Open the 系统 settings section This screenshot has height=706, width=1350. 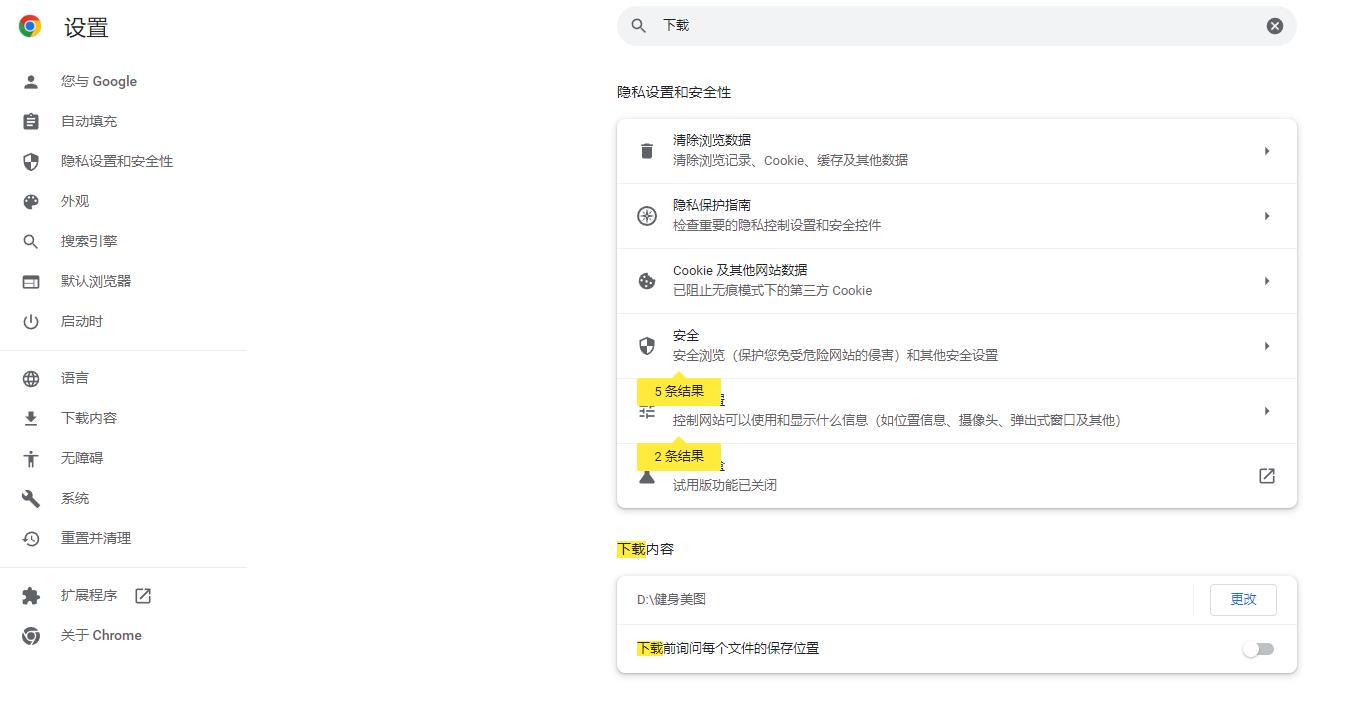click(x=74, y=498)
